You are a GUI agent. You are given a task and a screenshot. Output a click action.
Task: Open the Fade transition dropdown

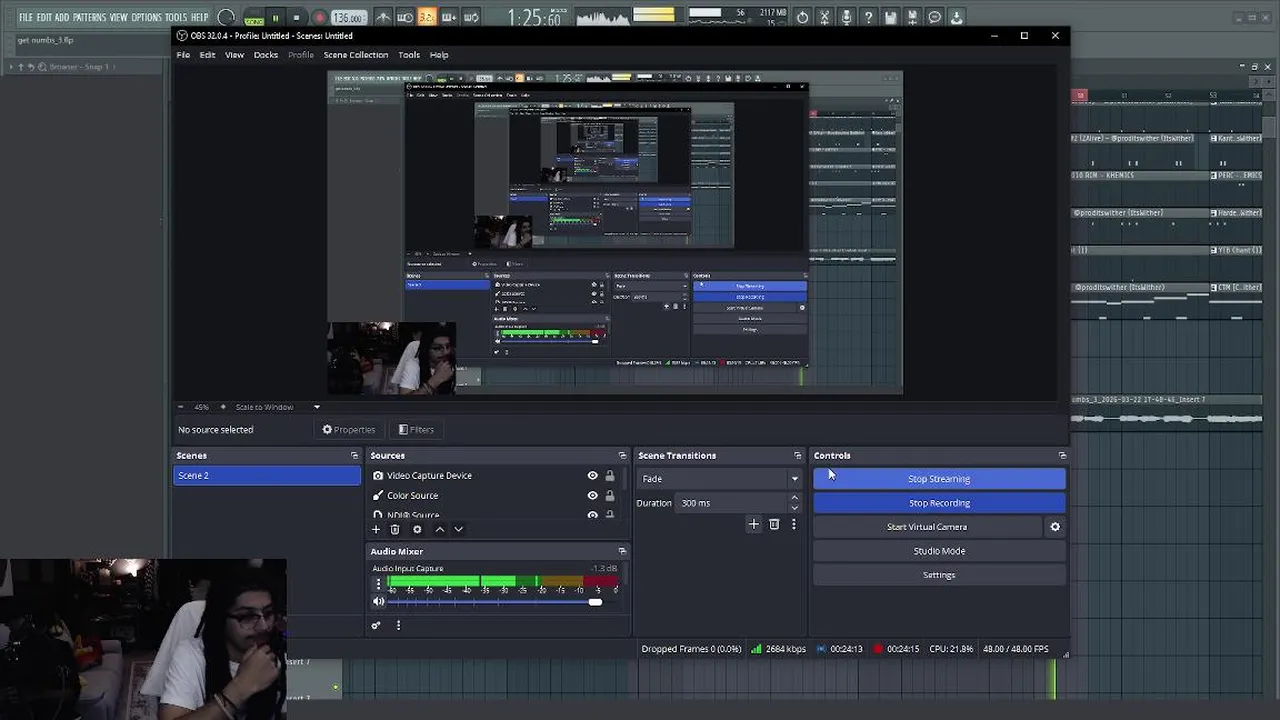pos(720,479)
